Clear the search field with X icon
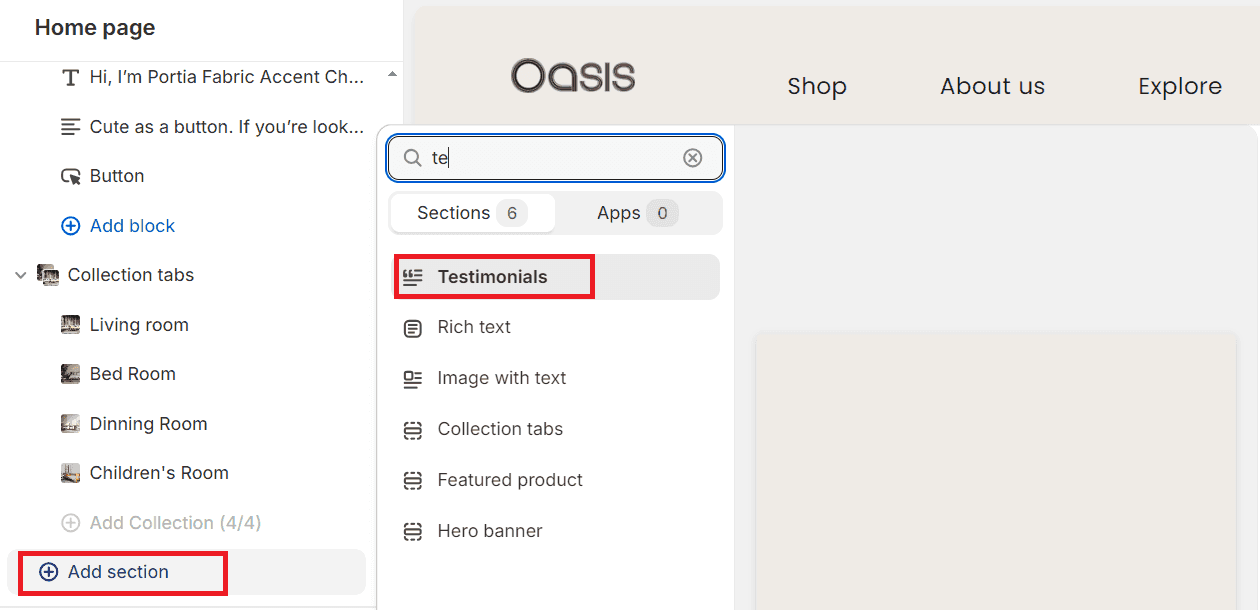The height and width of the screenshot is (610, 1260). tap(692, 158)
